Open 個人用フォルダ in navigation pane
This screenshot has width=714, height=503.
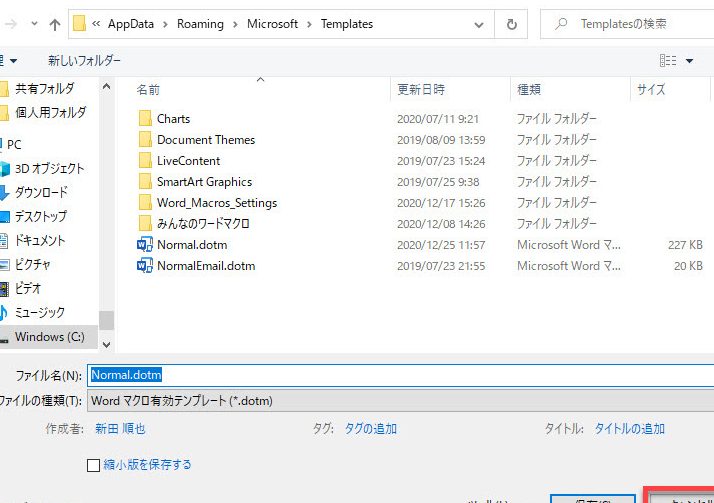pos(50,112)
